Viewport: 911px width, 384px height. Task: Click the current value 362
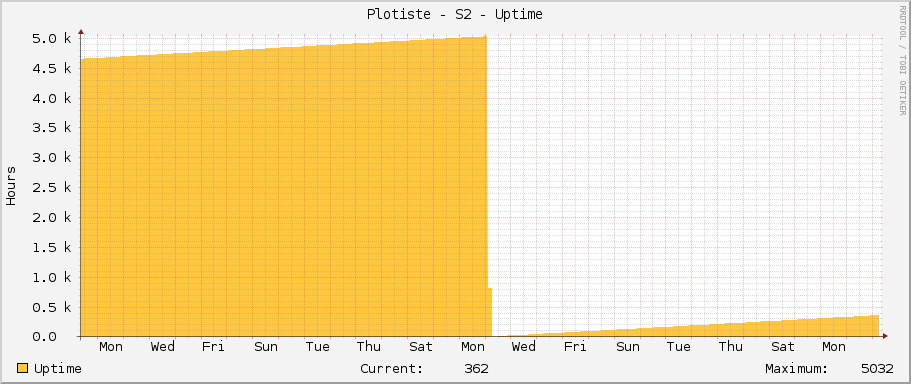click(x=476, y=369)
